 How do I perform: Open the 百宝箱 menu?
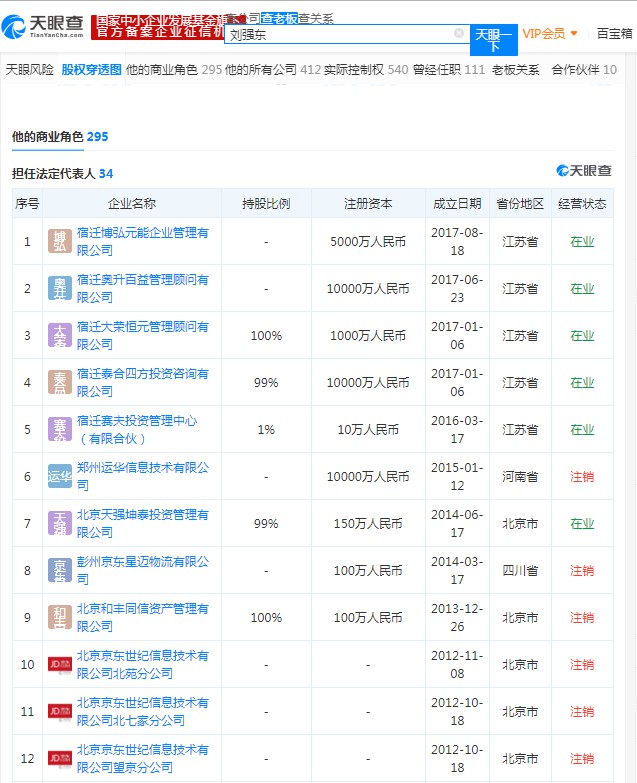(615, 33)
